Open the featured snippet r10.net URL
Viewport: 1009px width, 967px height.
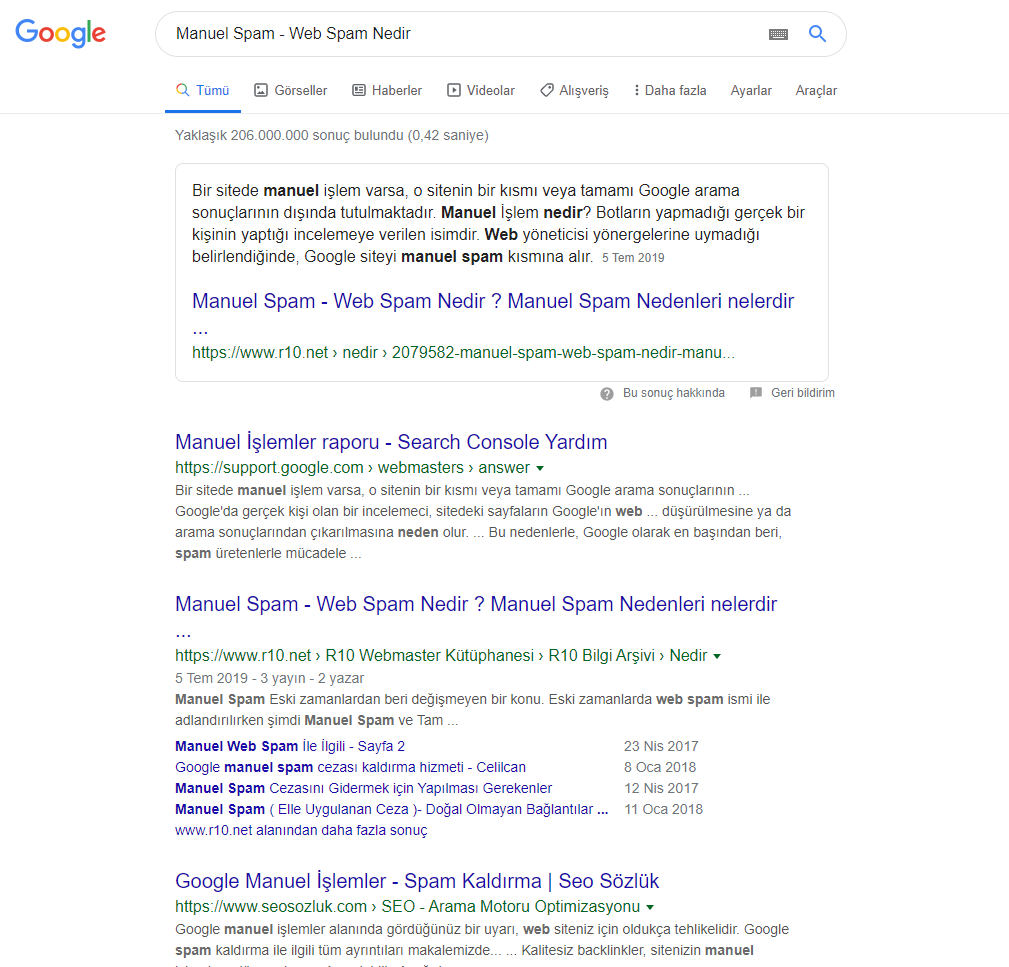click(x=463, y=353)
